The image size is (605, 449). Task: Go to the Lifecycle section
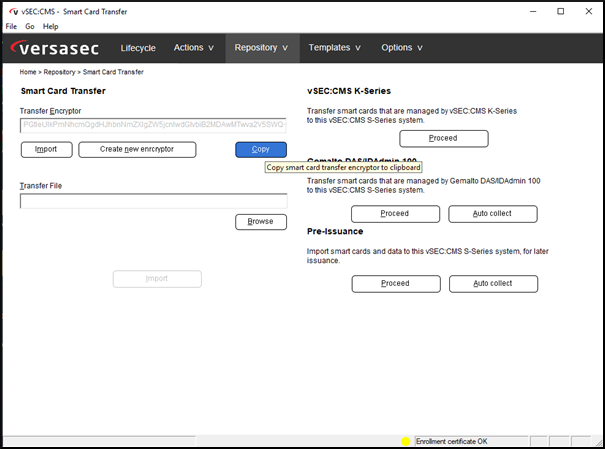pos(138,48)
